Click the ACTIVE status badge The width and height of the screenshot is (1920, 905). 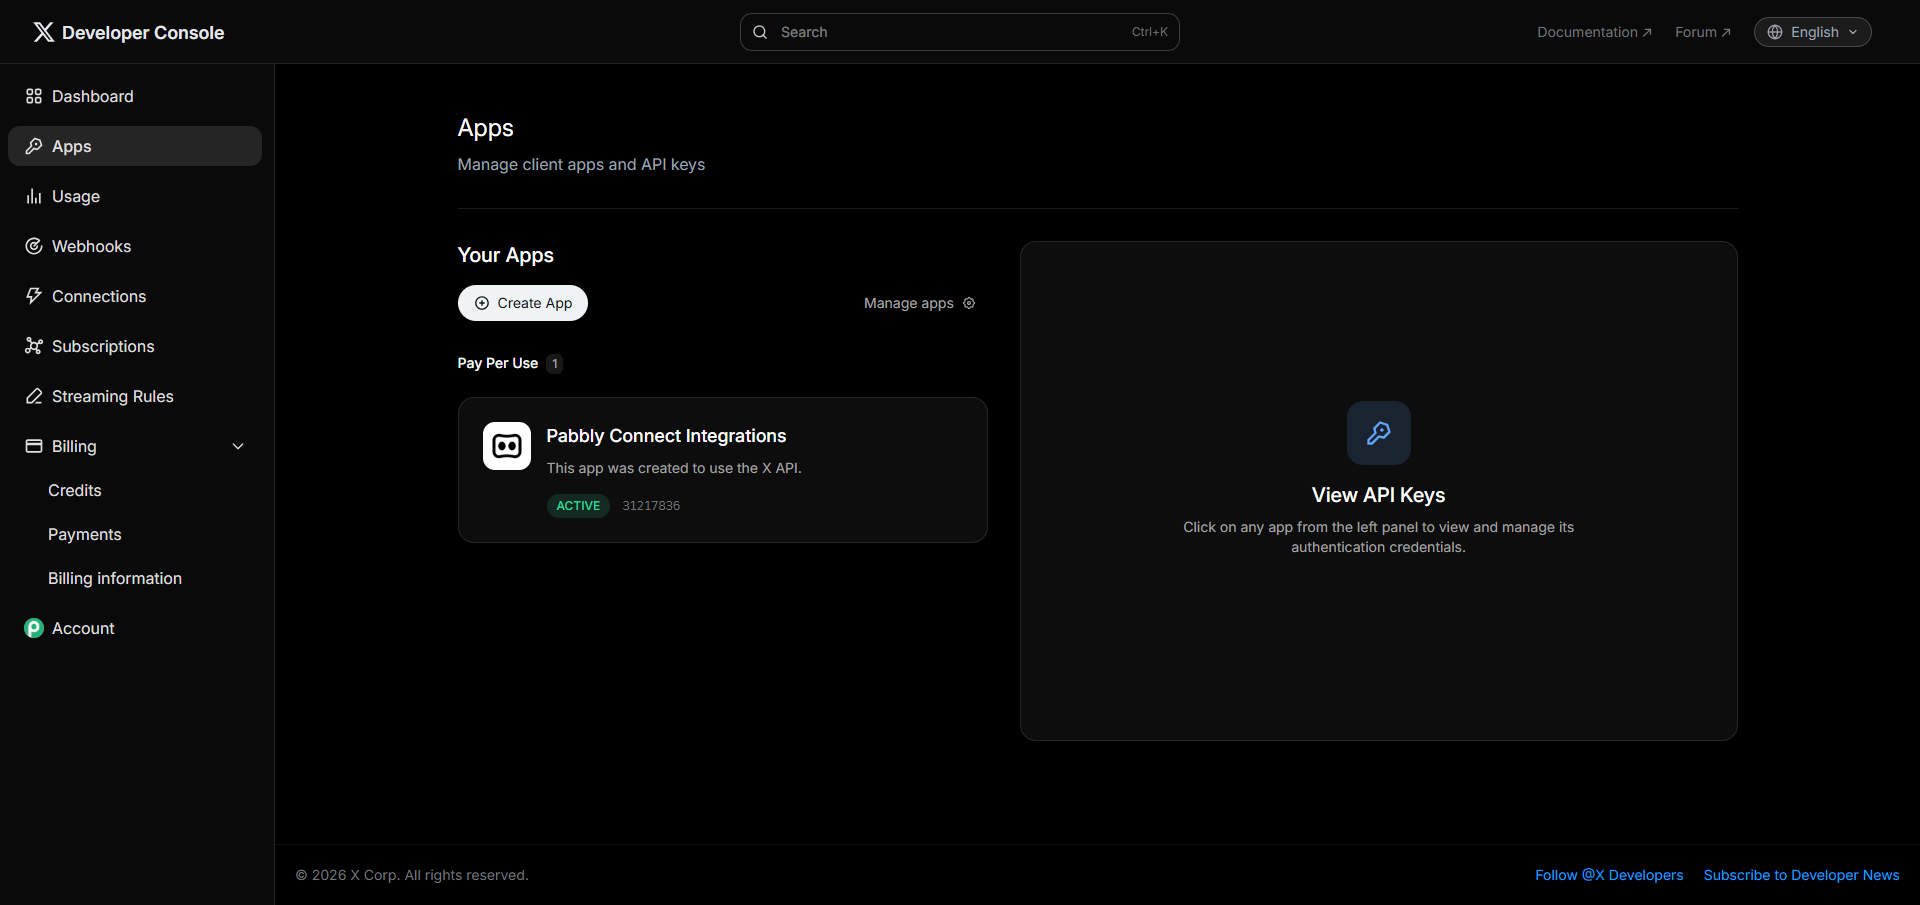[578, 505]
